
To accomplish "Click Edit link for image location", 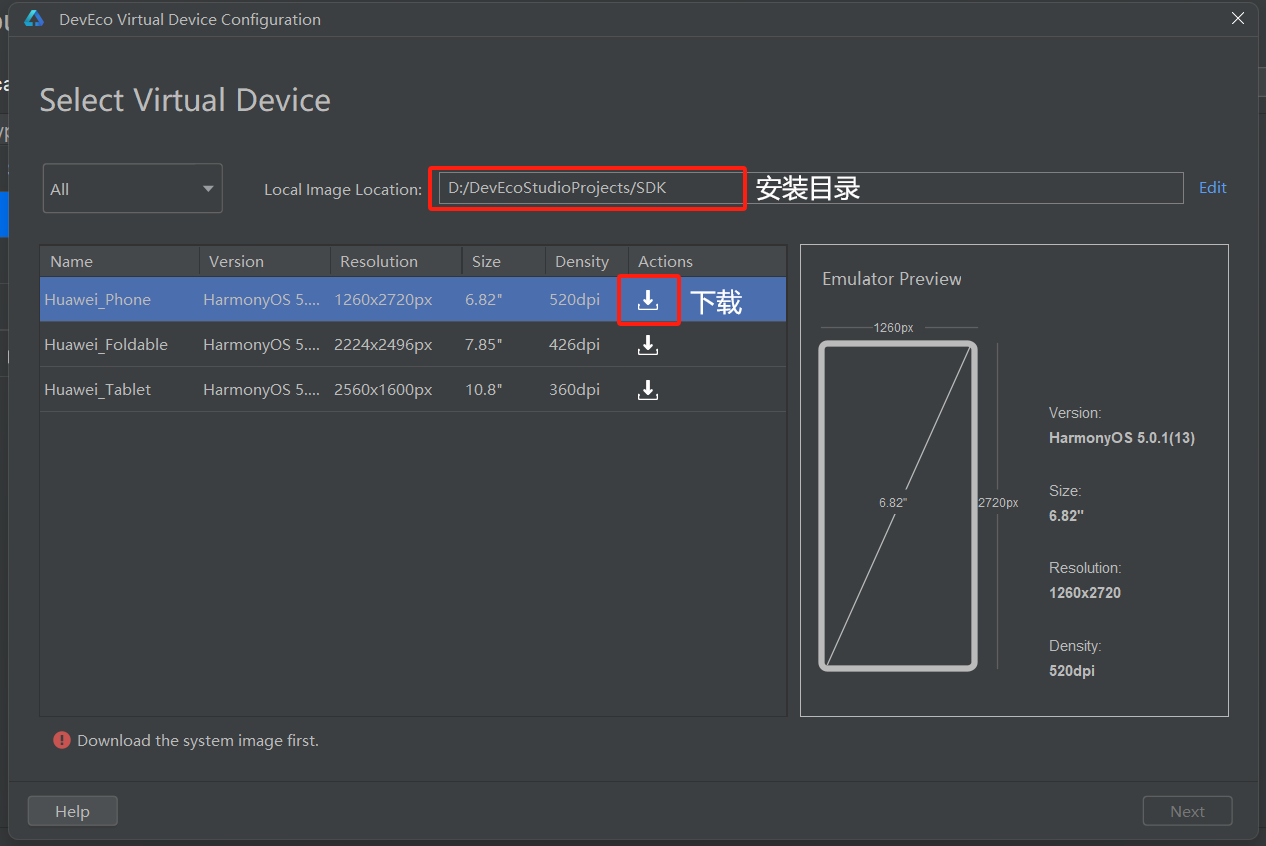I will [x=1212, y=187].
